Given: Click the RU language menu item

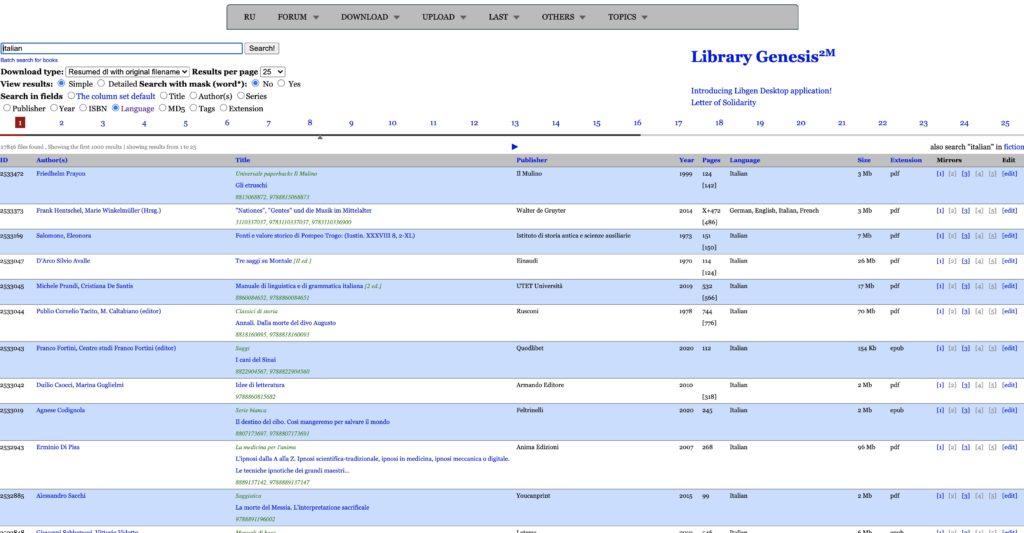Looking at the screenshot, I should 249,17.
